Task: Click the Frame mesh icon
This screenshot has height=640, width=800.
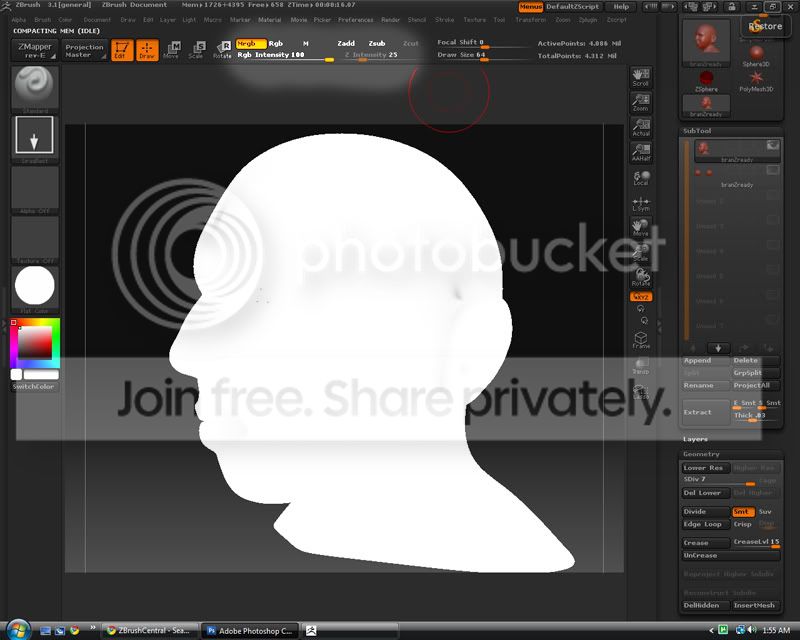Action: [x=641, y=340]
